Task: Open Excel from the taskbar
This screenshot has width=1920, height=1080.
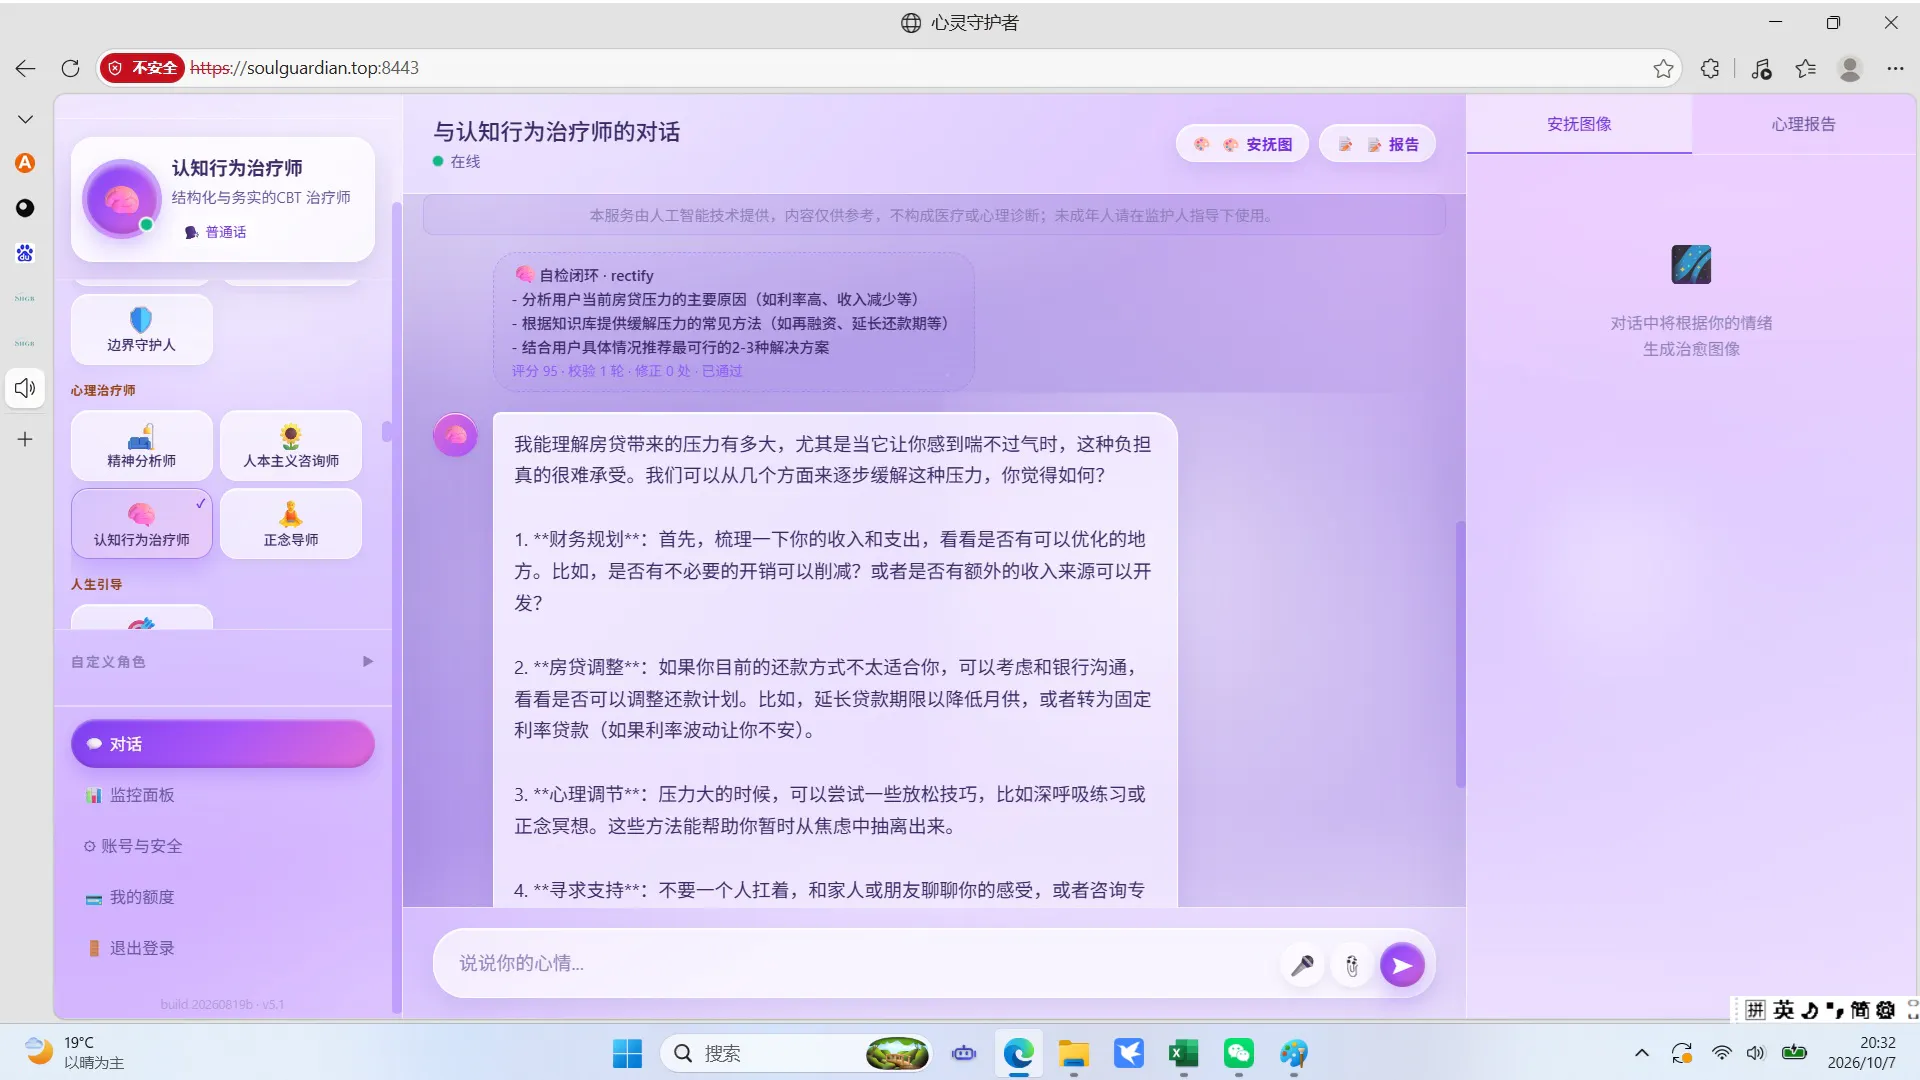Action: tap(1183, 1053)
